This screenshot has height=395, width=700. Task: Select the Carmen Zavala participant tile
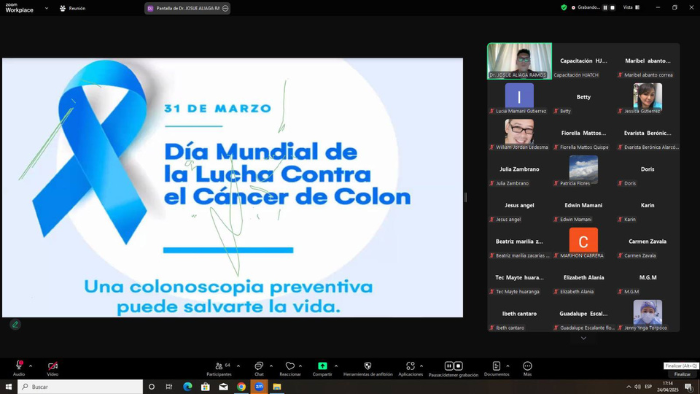[x=647, y=242]
